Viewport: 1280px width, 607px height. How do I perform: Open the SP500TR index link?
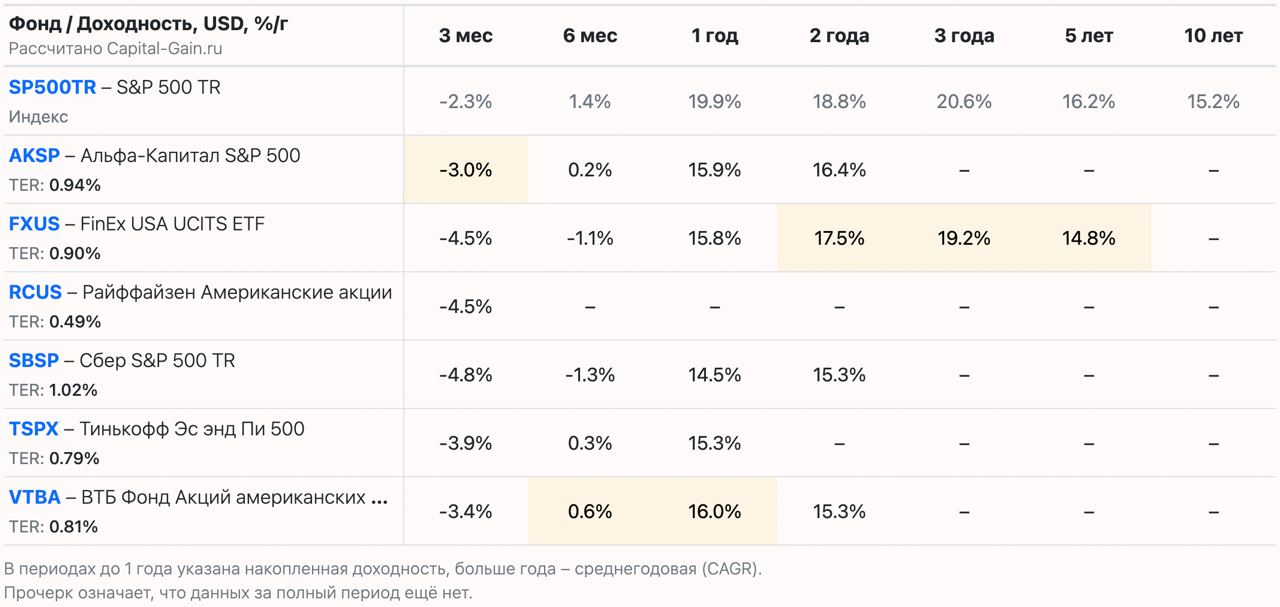click(52, 88)
